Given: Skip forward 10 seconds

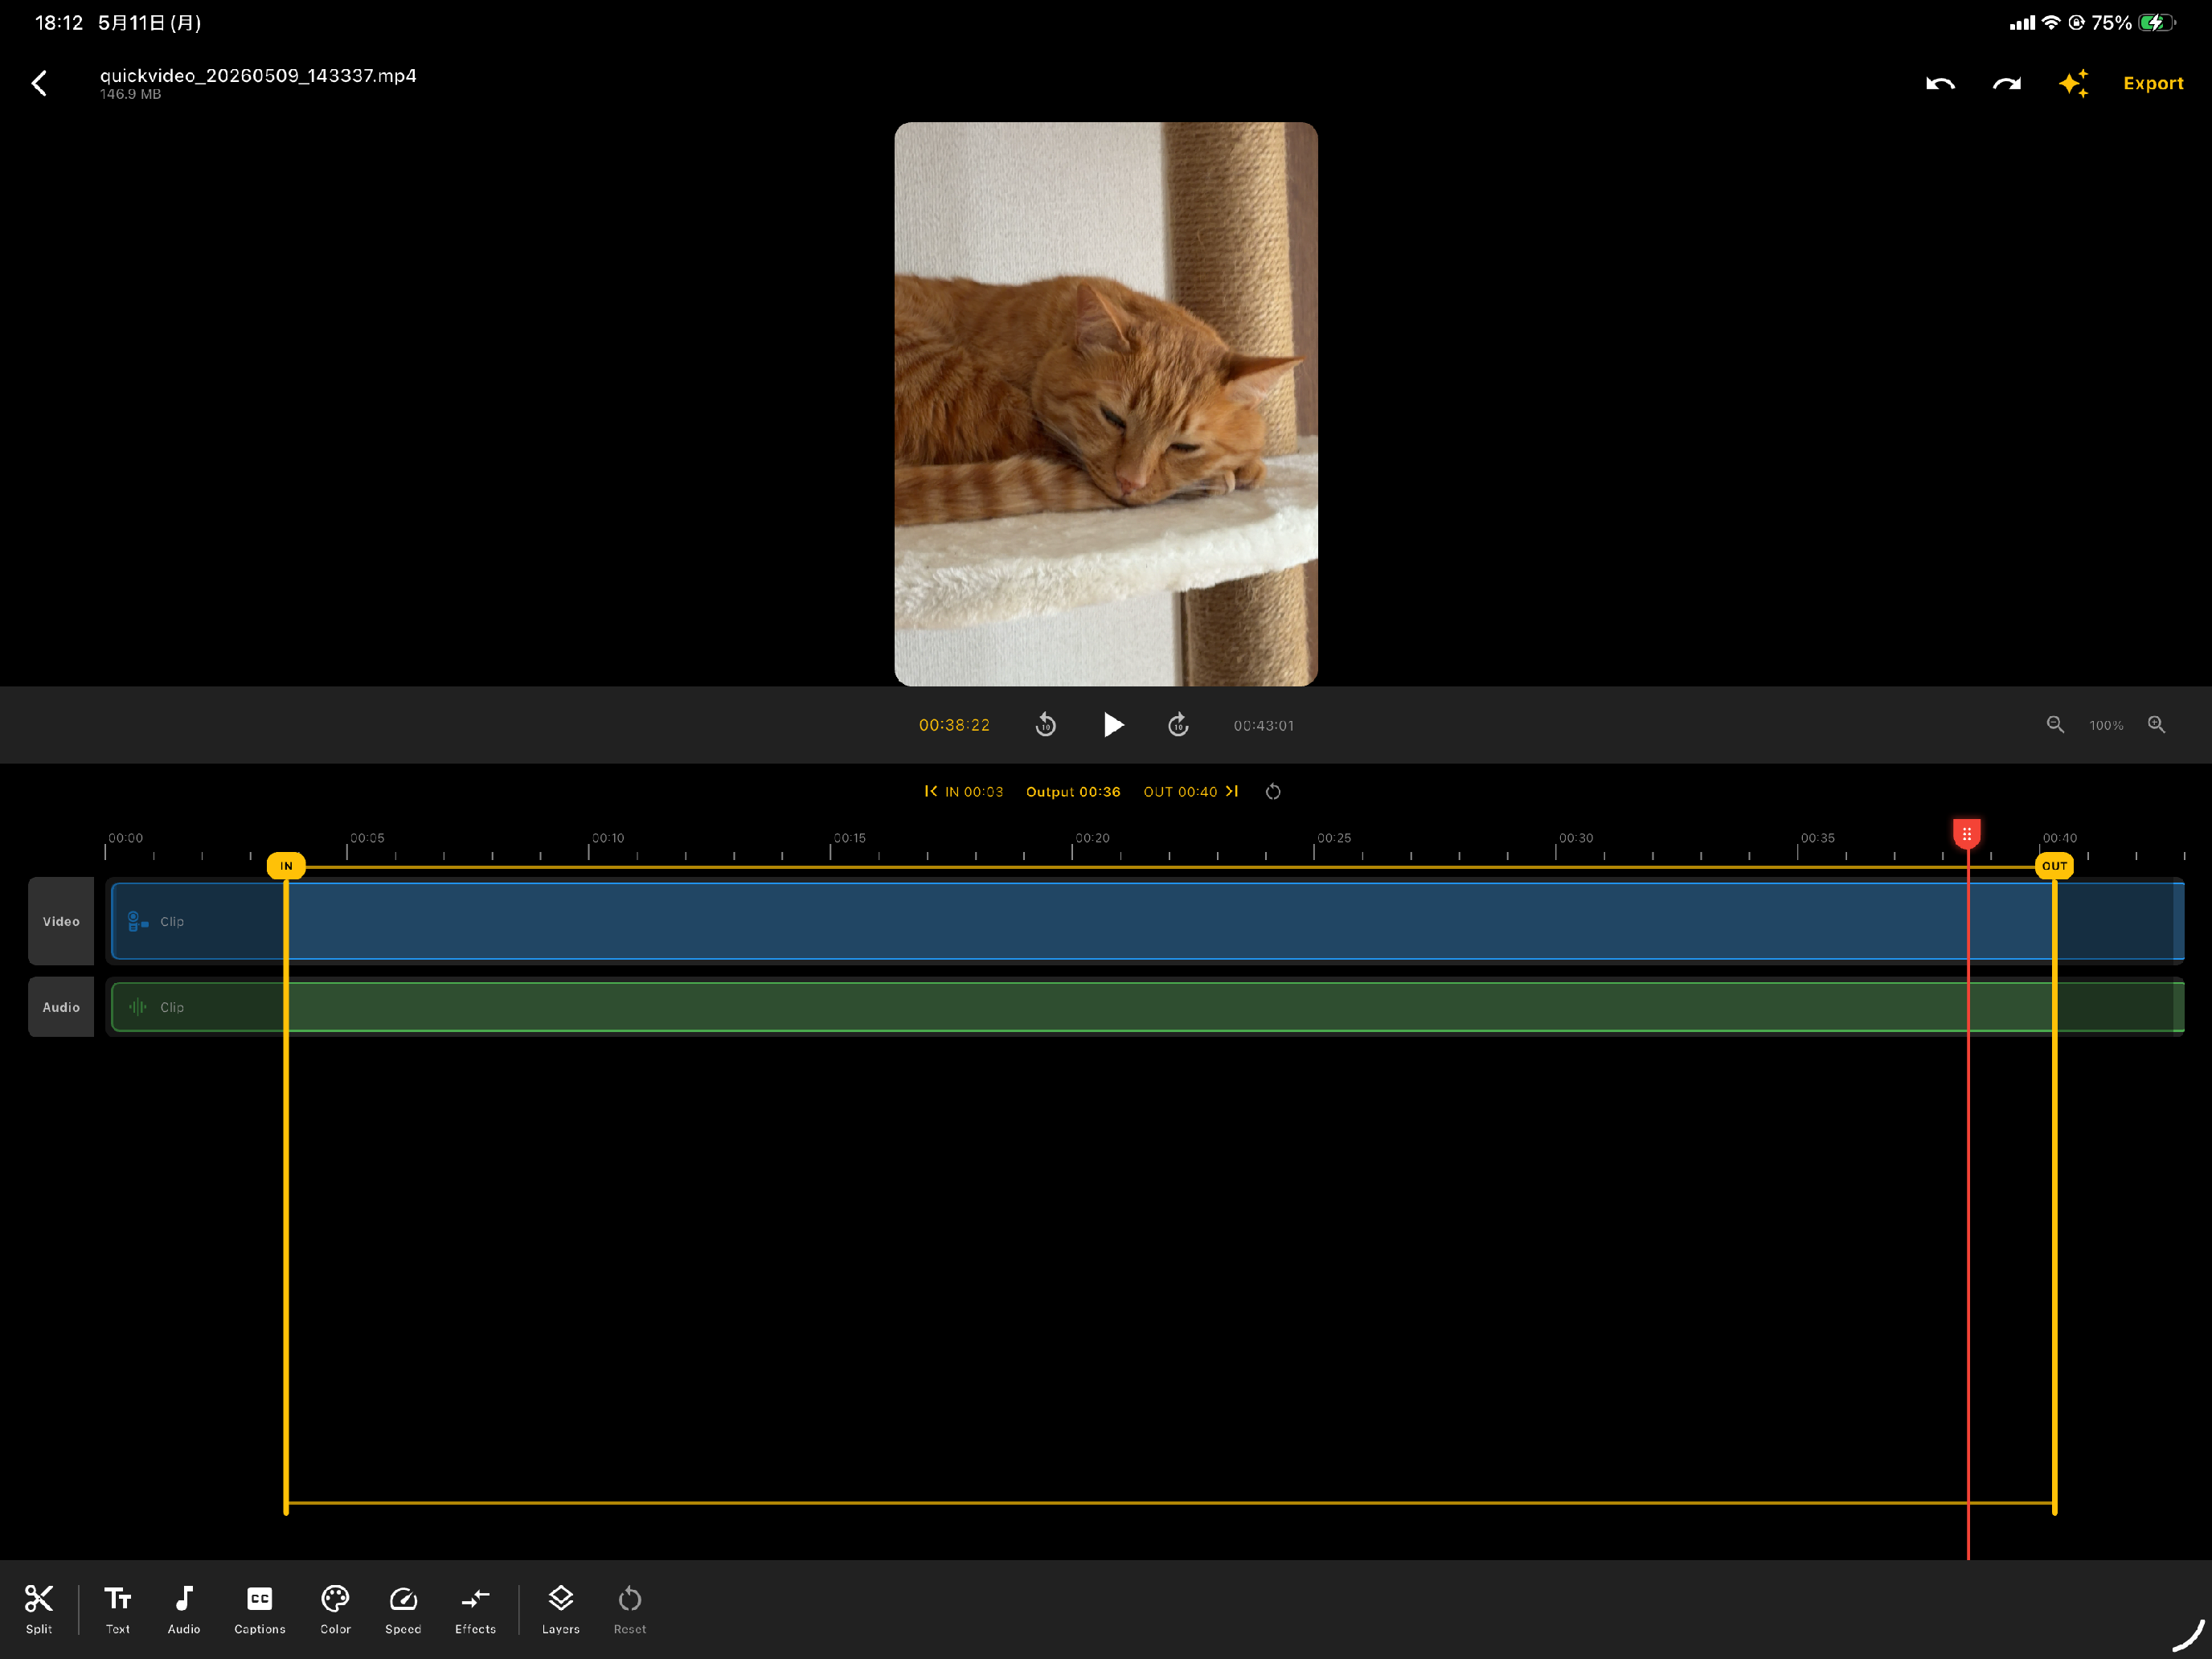Looking at the screenshot, I should (x=1178, y=725).
